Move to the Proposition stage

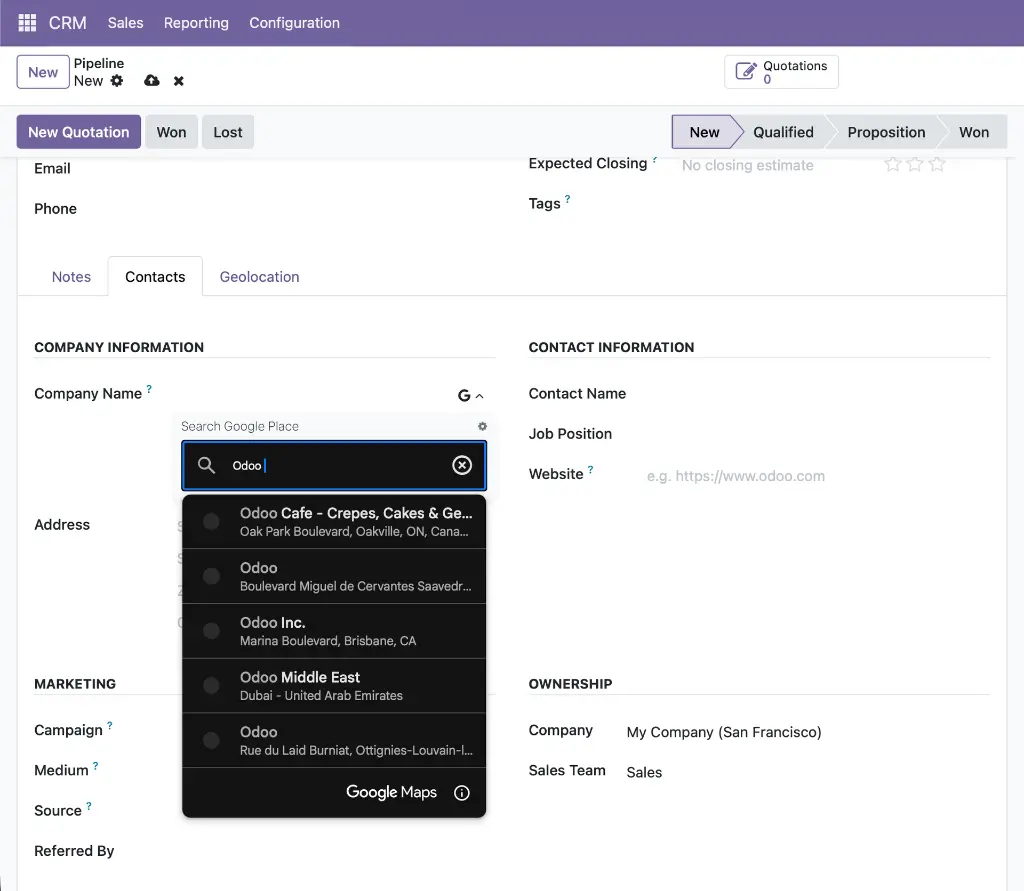tap(886, 132)
